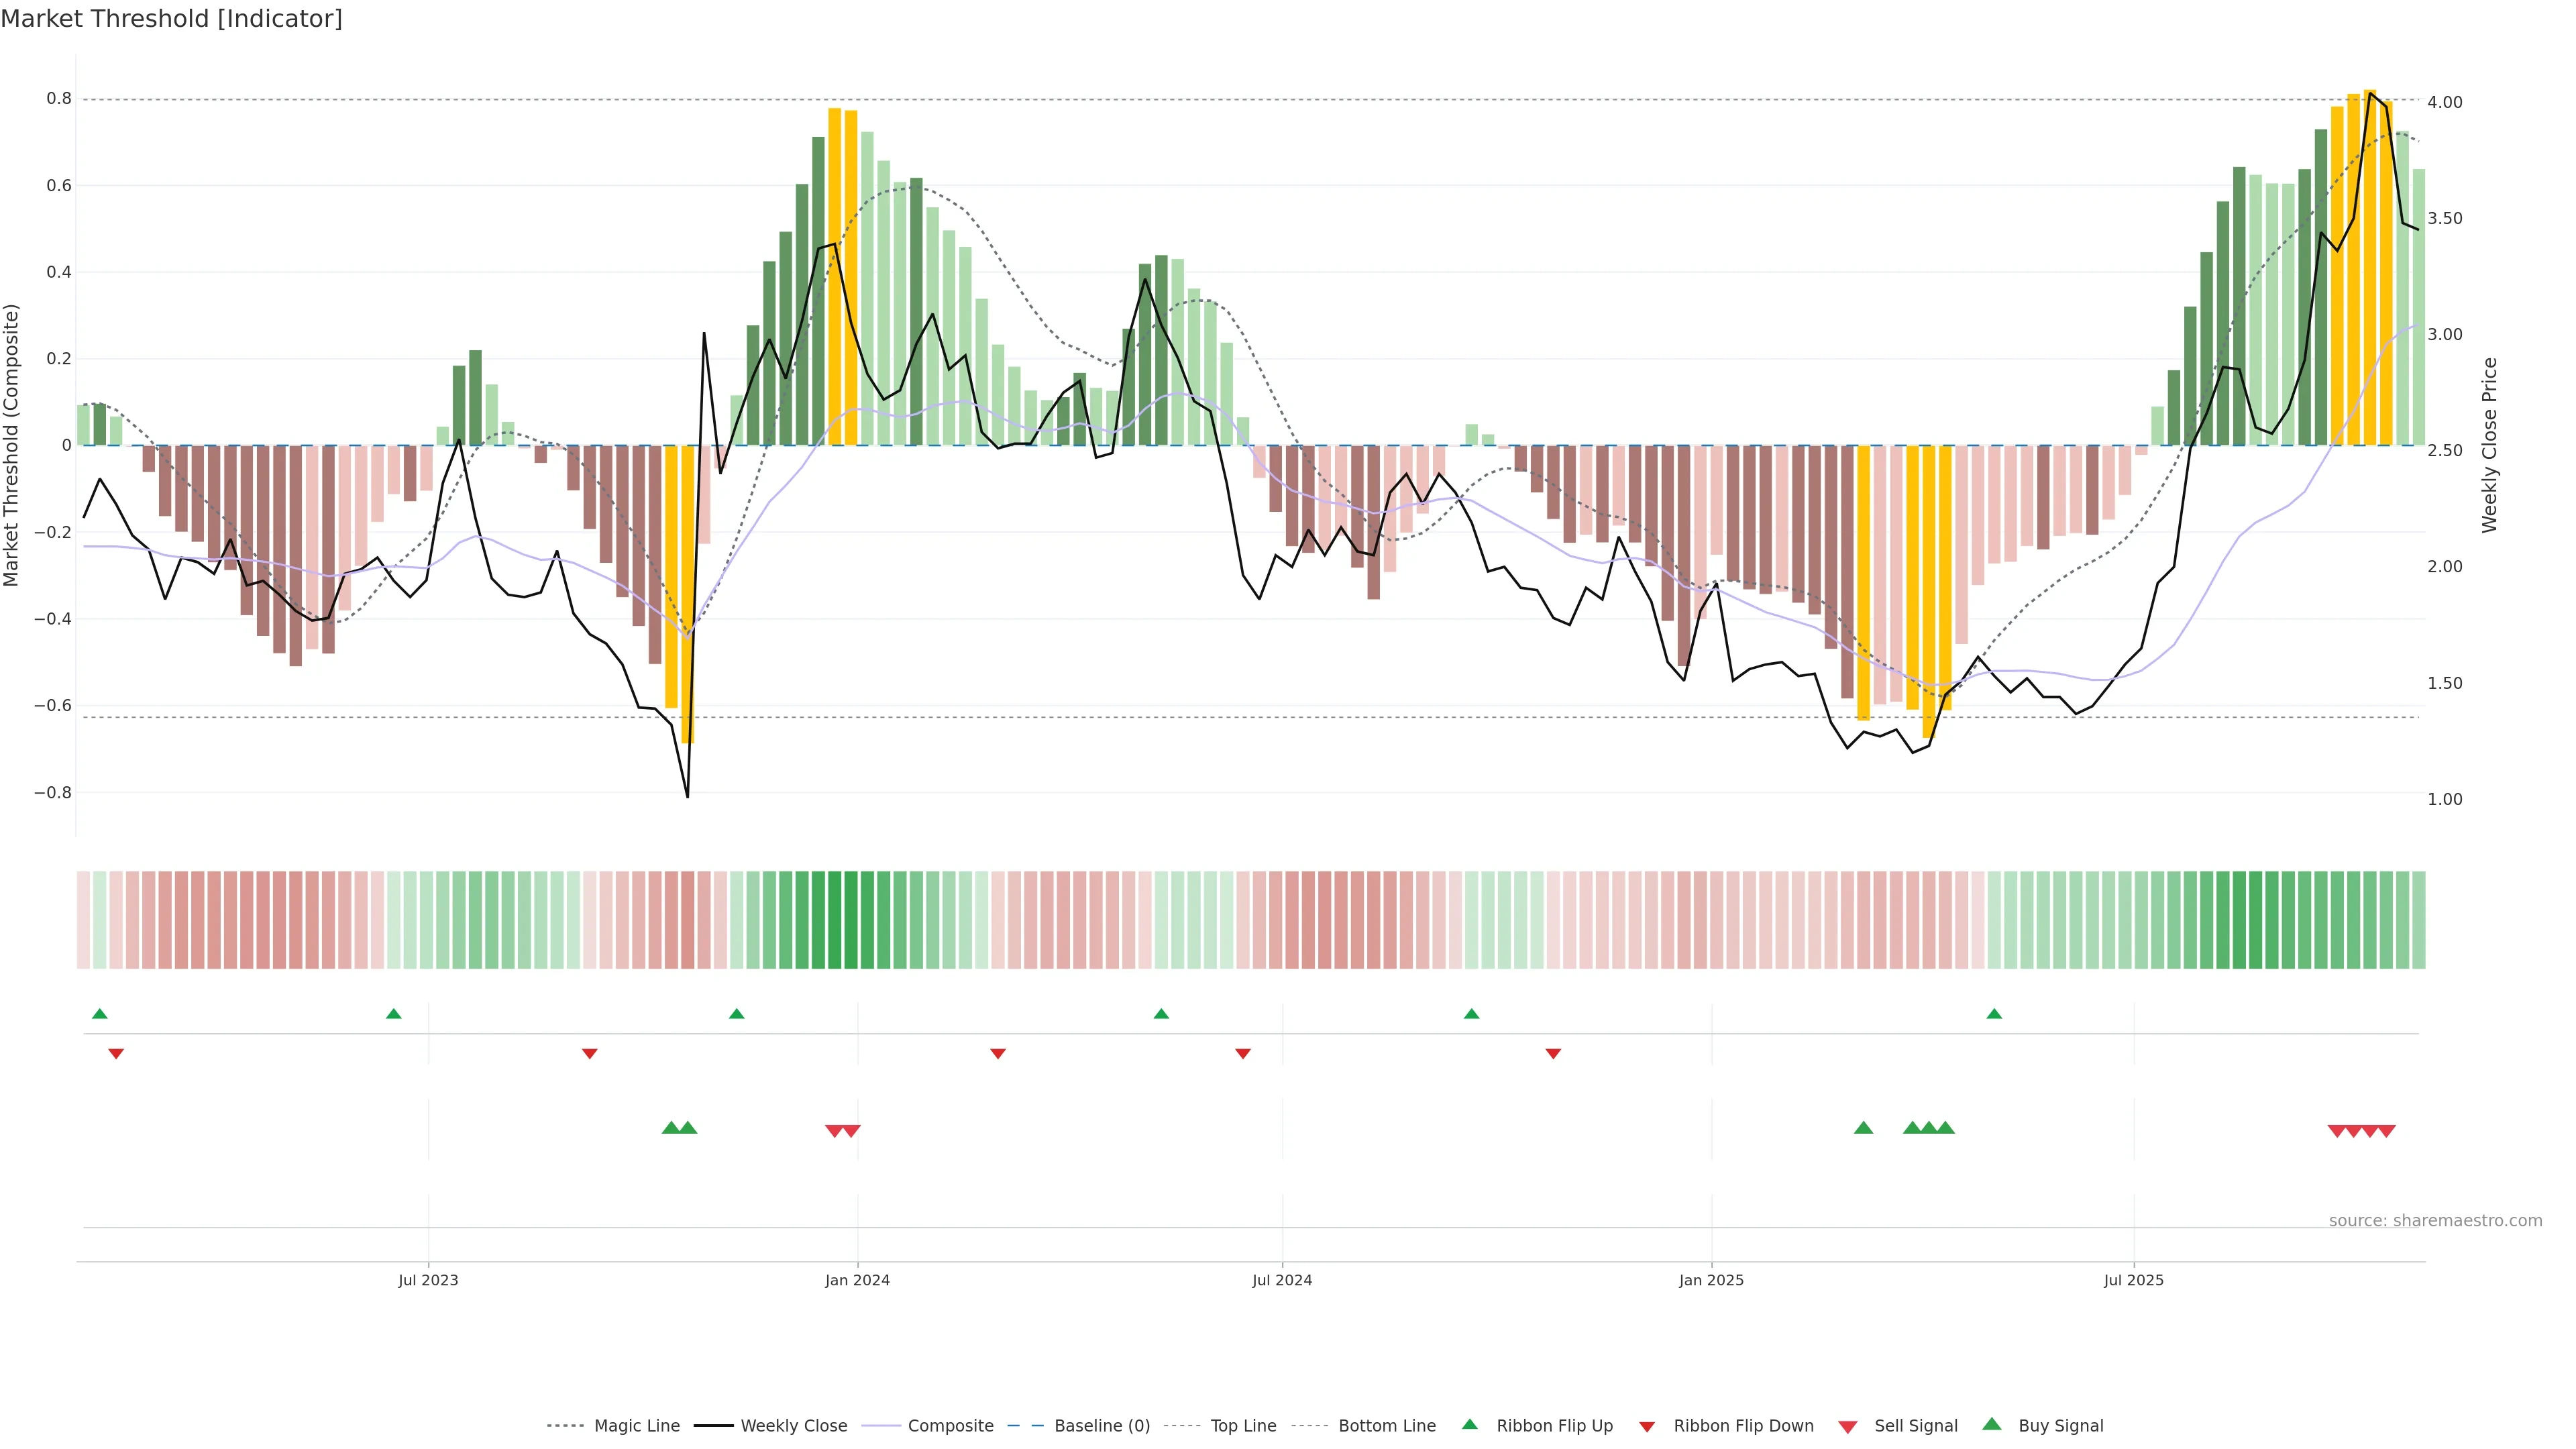Click the first red ribbon flip down marker

116,1053
